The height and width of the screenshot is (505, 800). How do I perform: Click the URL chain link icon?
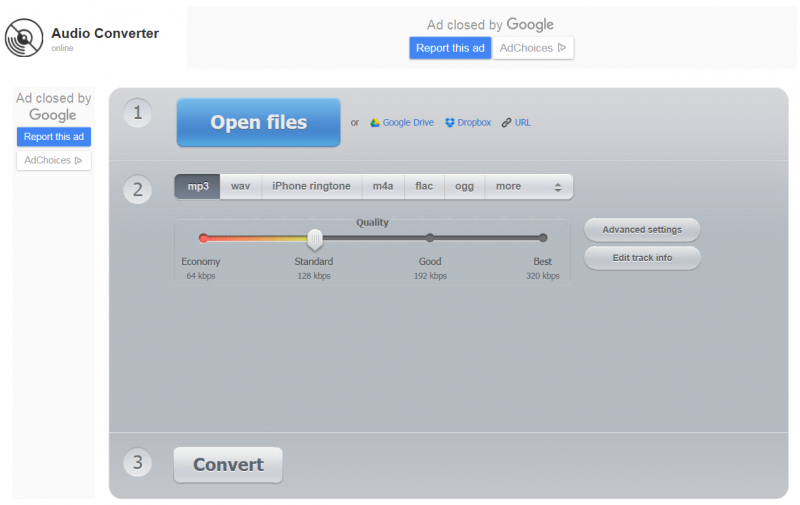click(506, 122)
